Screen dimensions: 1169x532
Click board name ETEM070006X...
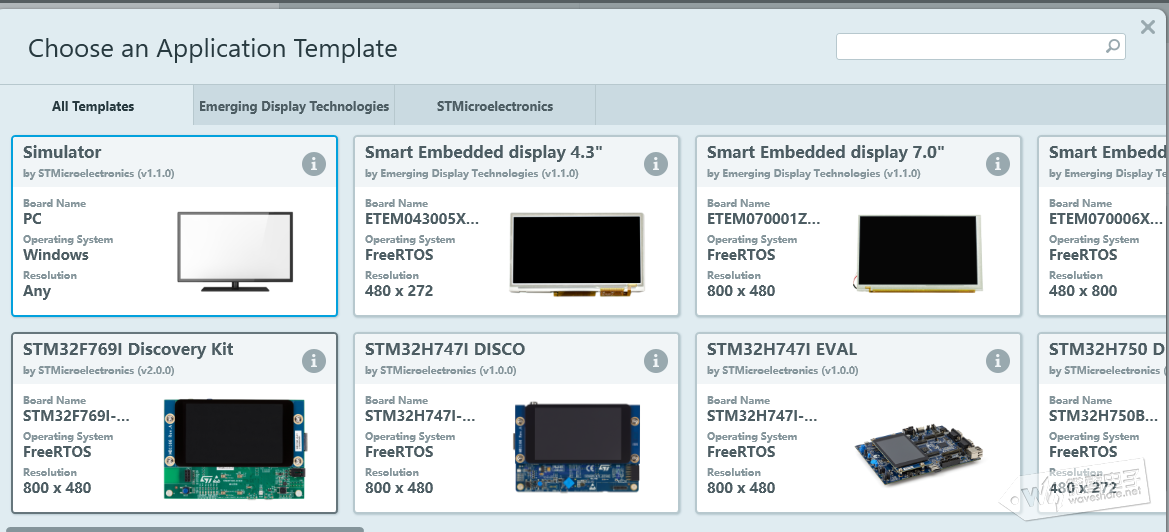pyautogui.click(x=1106, y=219)
